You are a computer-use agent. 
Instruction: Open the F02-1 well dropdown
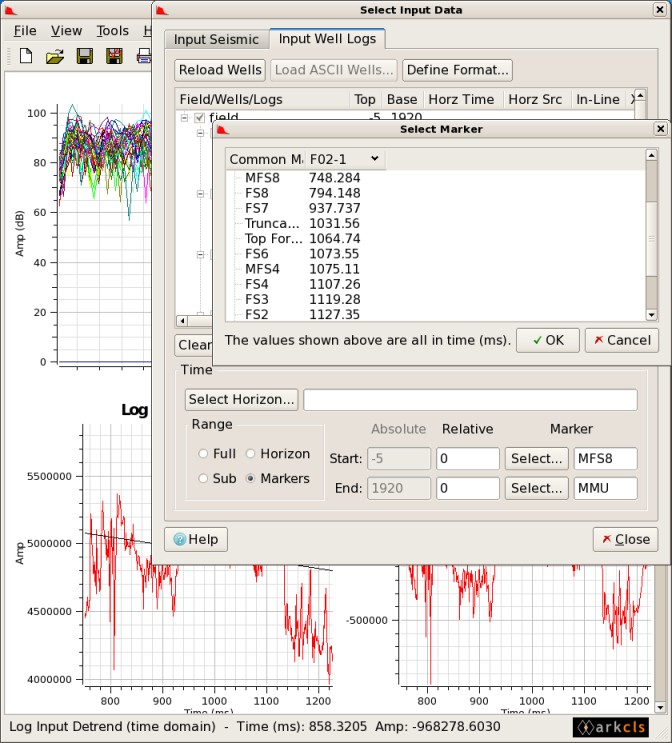tap(345, 159)
